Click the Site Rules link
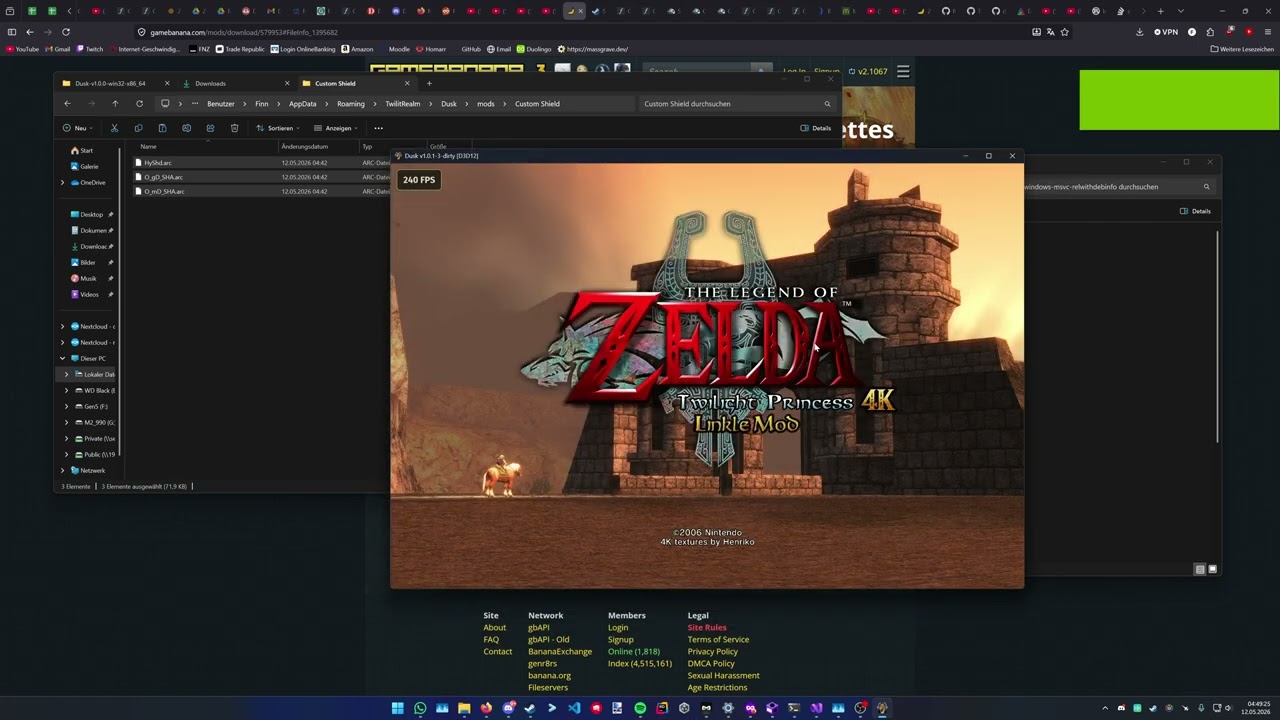Screen dimensions: 1280x720 pyautogui.click(x=707, y=627)
